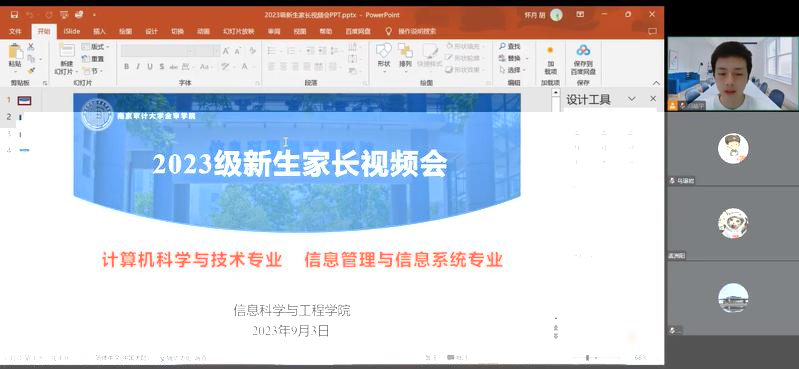Expand the Design Tools pane options chevron
The image size is (799, 369).
point(631,99)
